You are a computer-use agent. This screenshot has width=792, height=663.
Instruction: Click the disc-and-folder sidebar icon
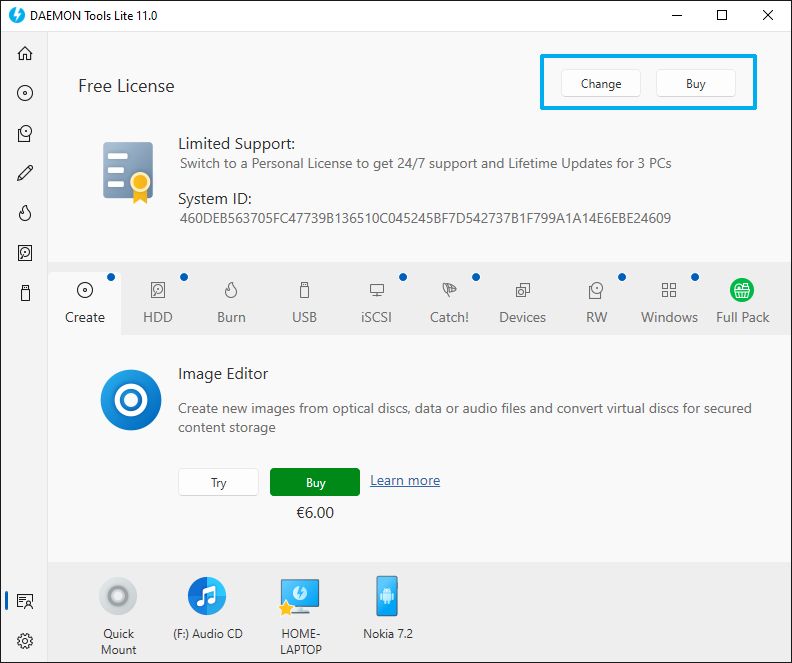point(25,133)
